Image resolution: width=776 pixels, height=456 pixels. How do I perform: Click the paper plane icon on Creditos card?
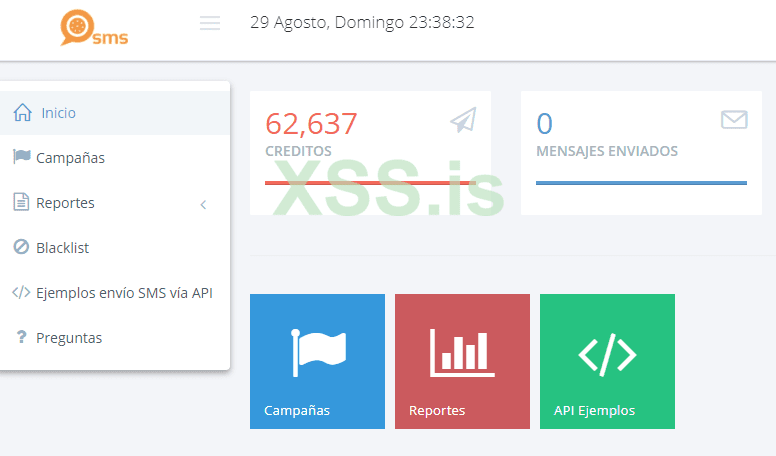click(463, 120)
